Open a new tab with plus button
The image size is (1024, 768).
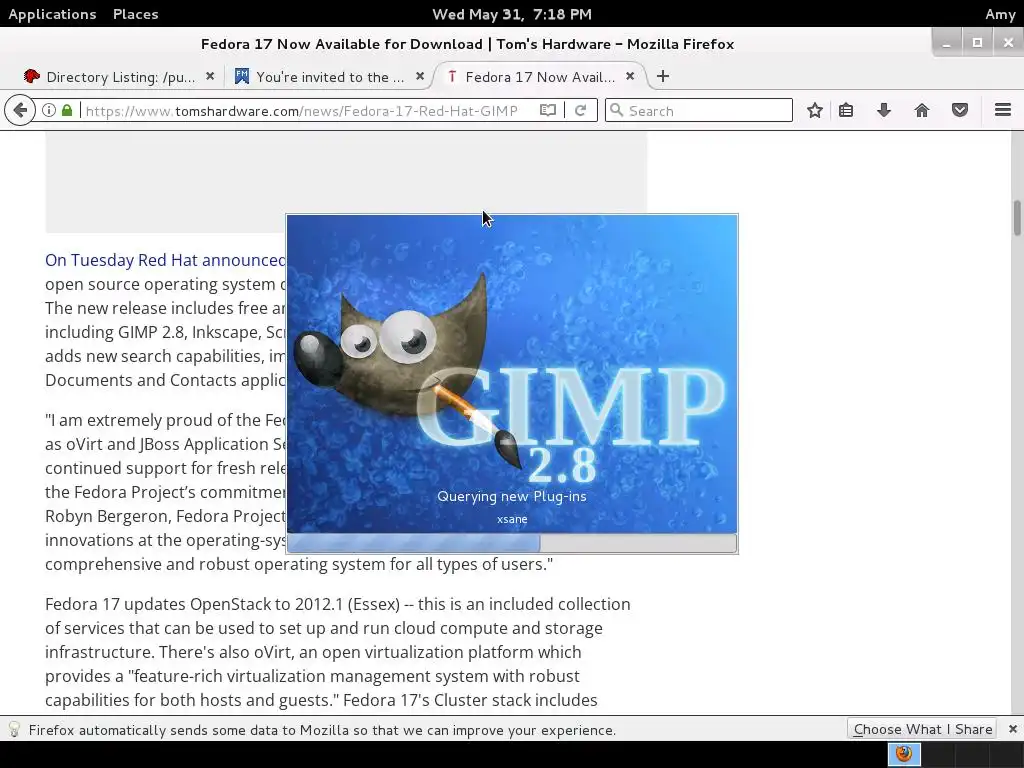point(663,76)
